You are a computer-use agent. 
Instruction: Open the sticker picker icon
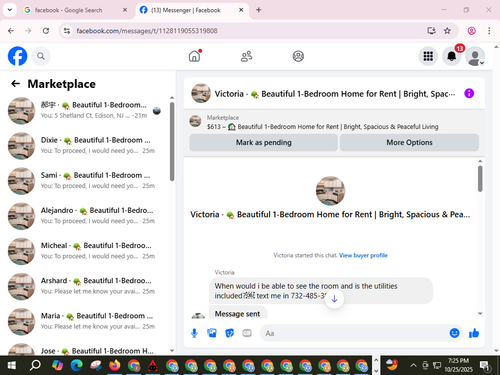[x=230, y=333]
